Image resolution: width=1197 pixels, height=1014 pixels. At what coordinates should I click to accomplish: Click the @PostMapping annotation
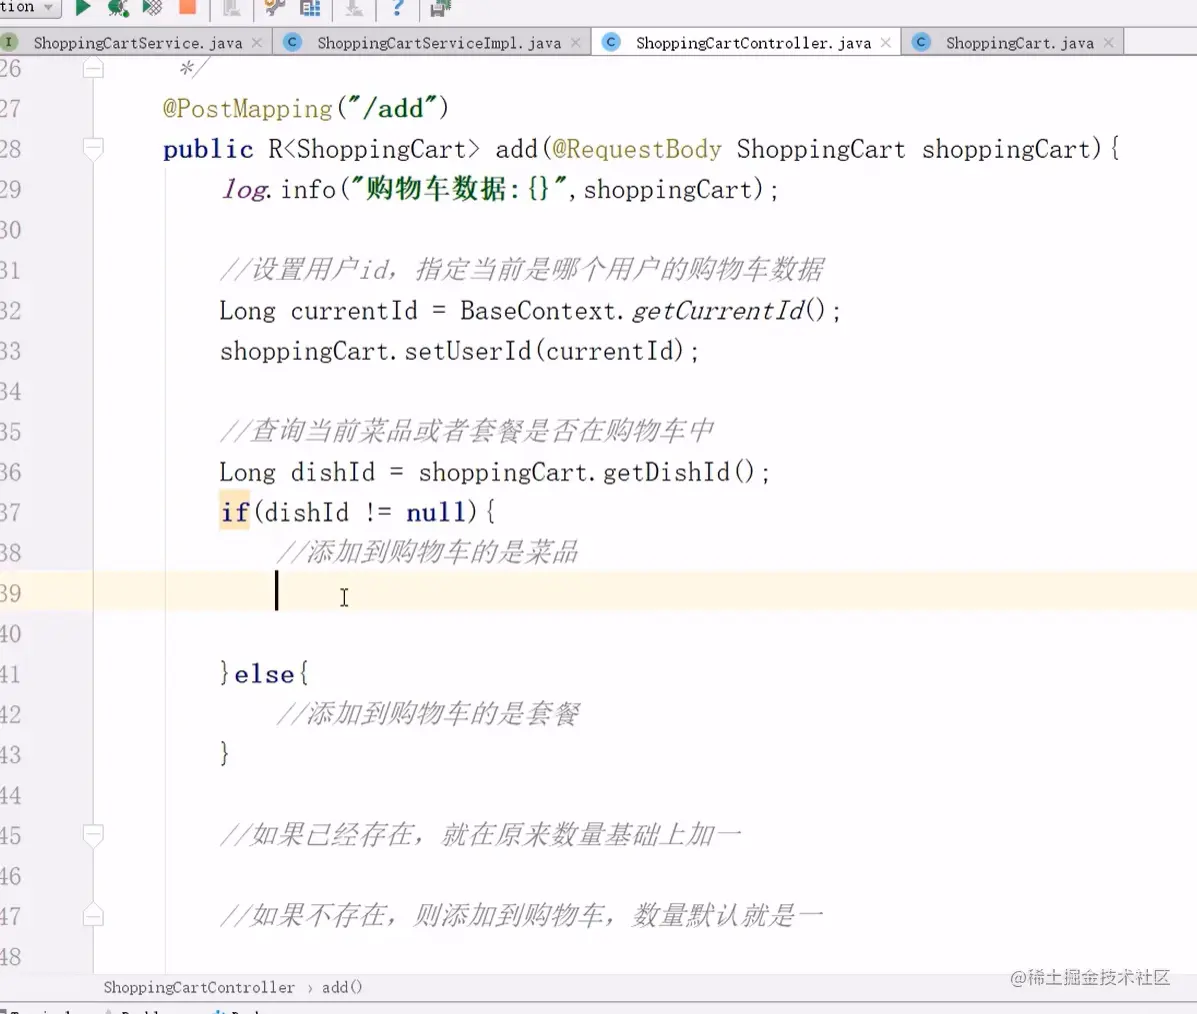248,109
